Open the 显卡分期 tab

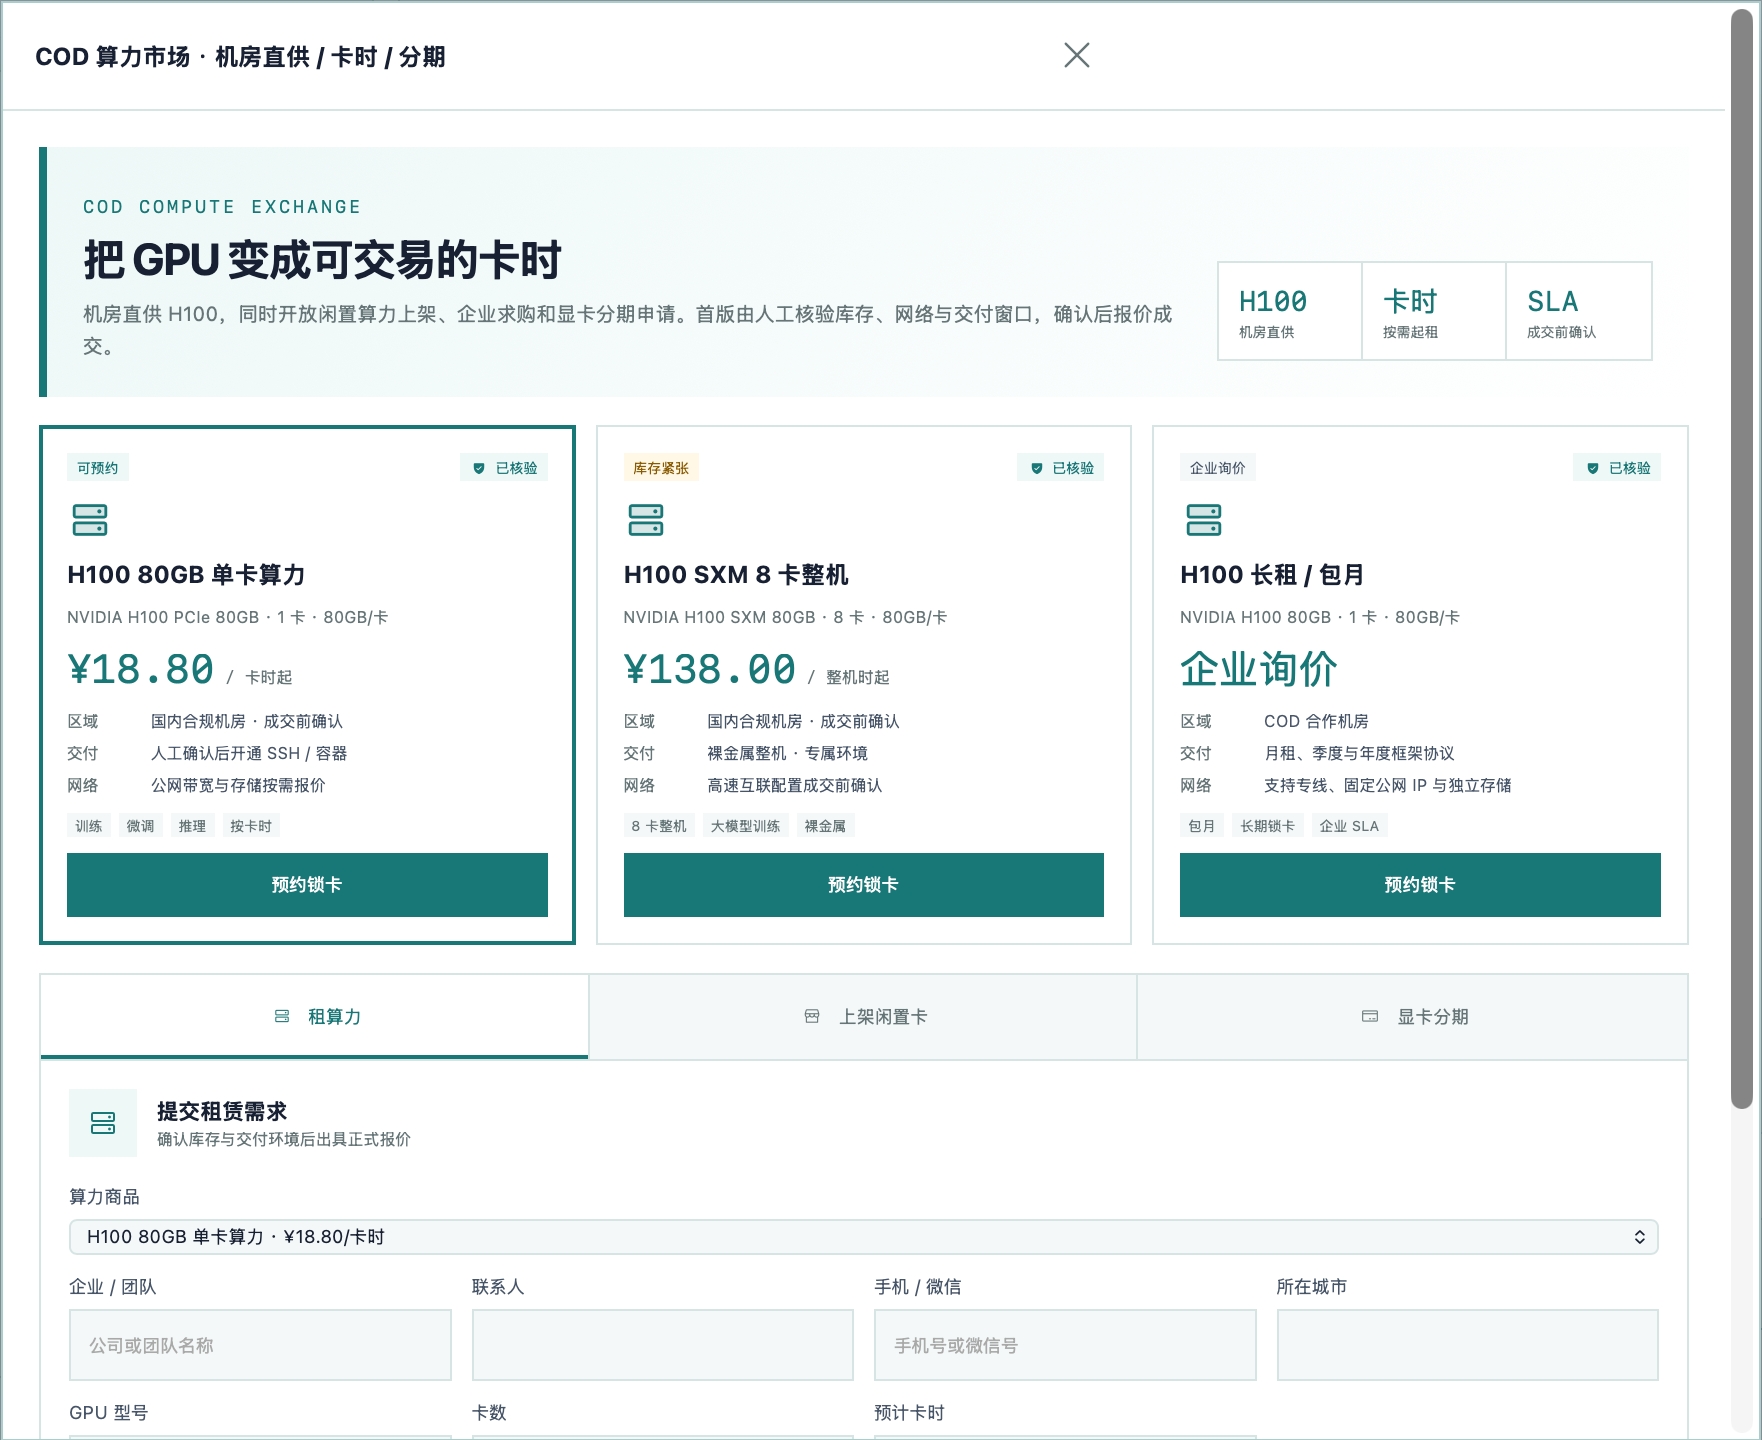[1412, 1016]
